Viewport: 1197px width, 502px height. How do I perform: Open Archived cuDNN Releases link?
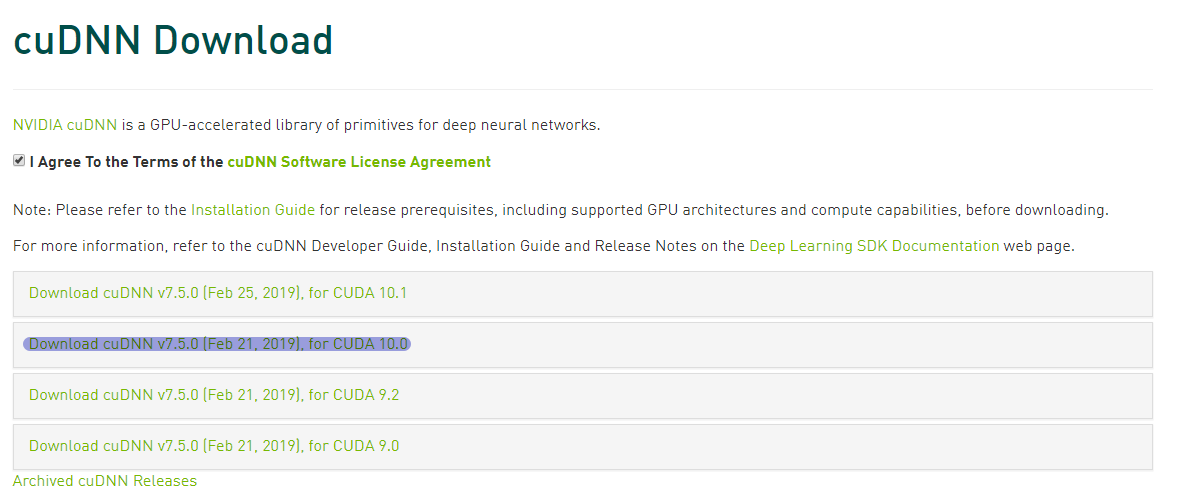105,481
